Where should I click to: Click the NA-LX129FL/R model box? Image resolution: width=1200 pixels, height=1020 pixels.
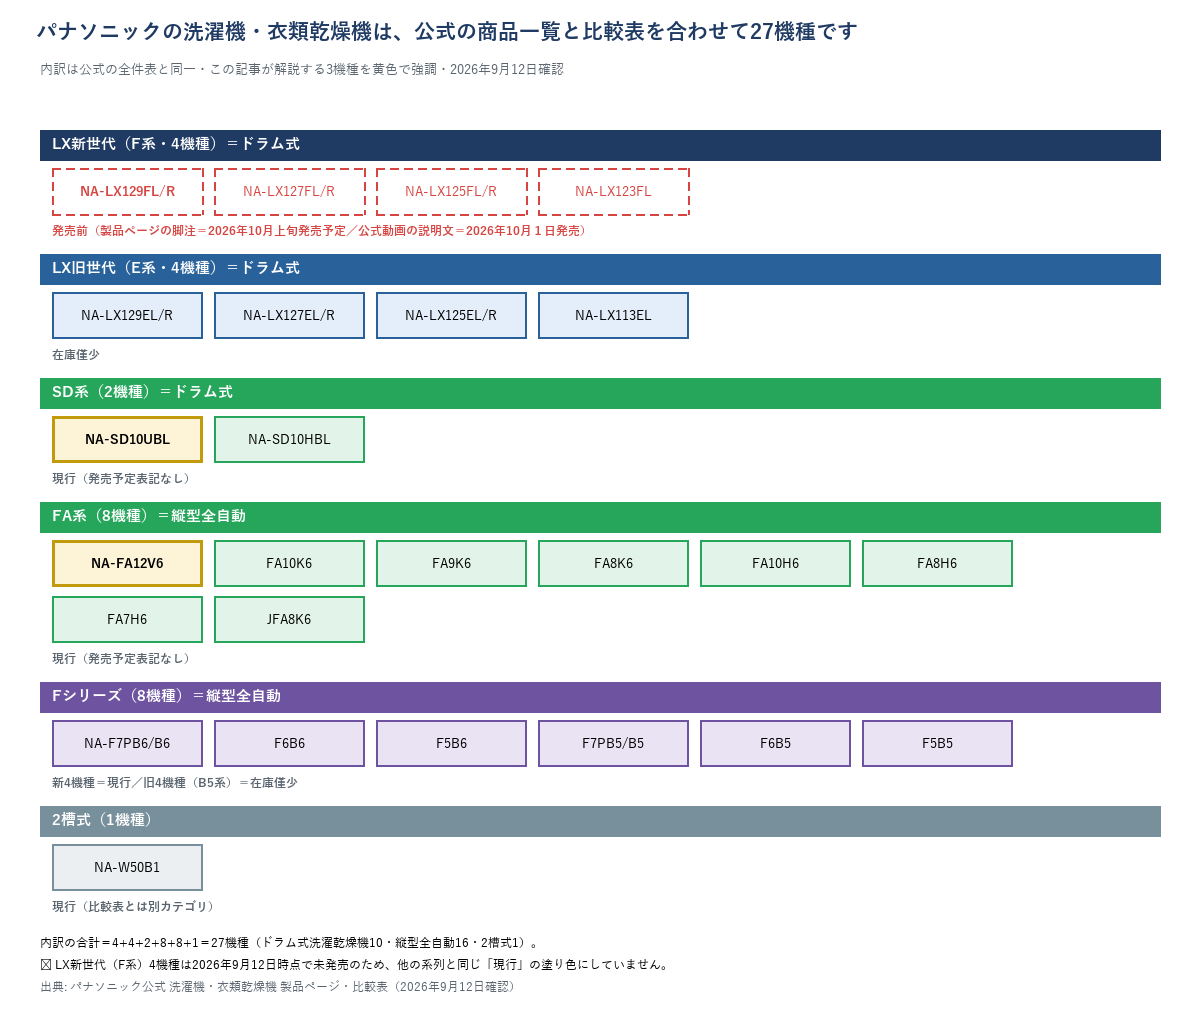128,192
